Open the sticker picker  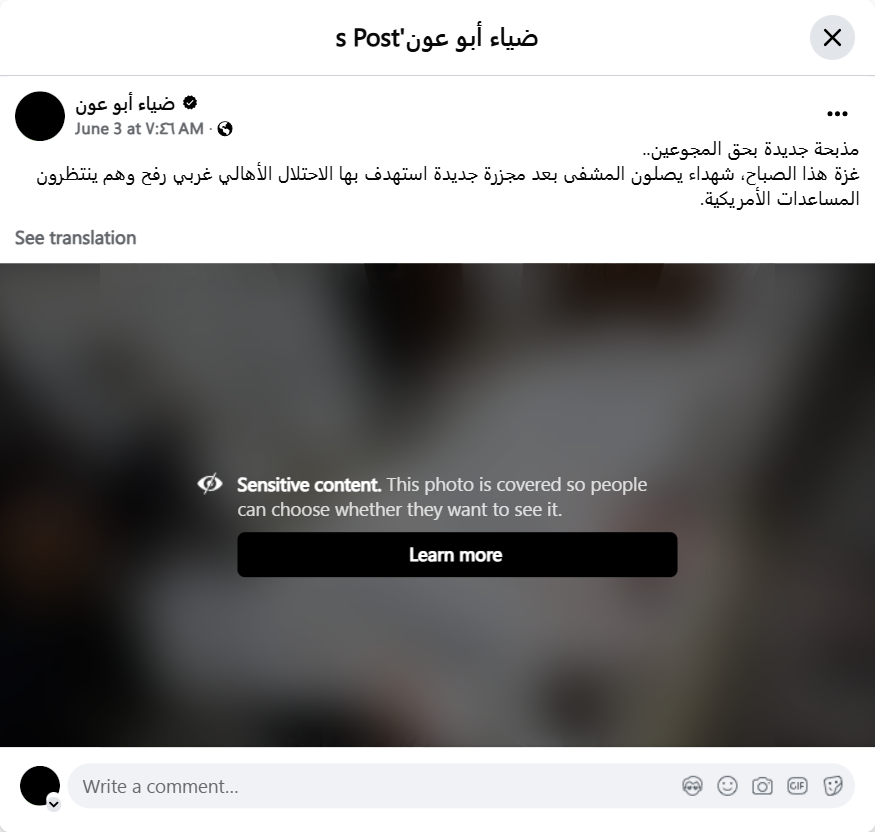pyautogui.click(x=832, y=786)
